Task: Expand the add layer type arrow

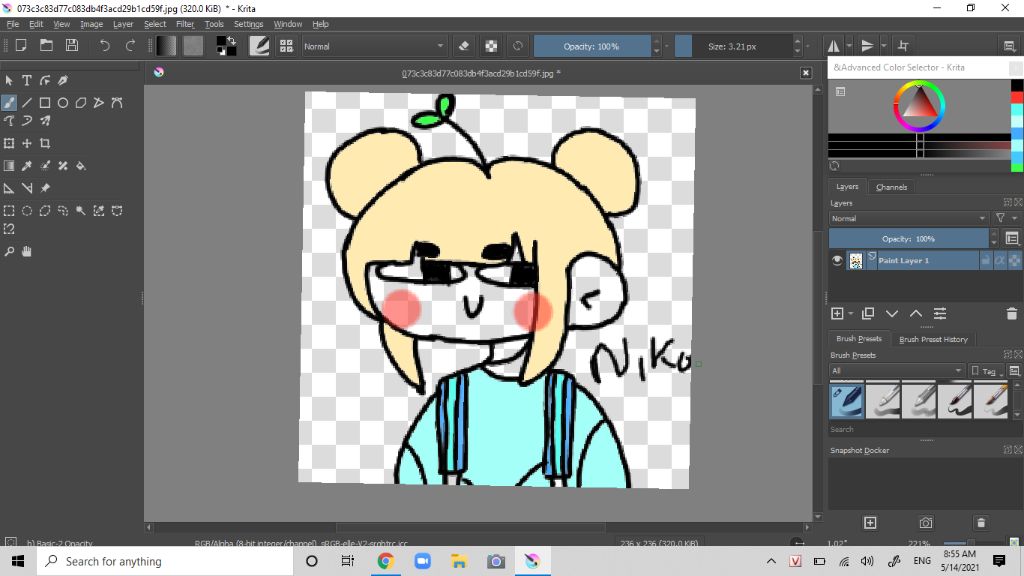Action: [851, 313]
